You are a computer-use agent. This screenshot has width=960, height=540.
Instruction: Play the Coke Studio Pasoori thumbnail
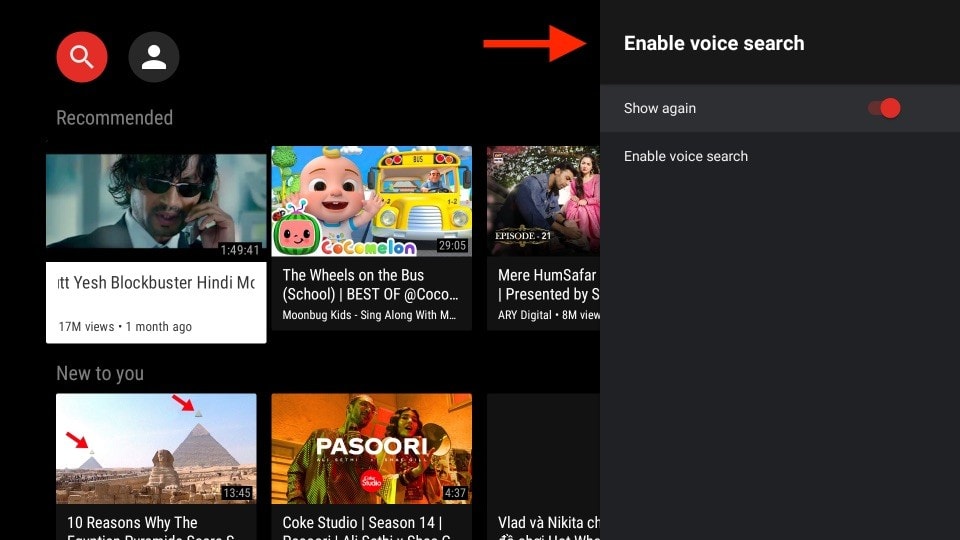(371, 446)
